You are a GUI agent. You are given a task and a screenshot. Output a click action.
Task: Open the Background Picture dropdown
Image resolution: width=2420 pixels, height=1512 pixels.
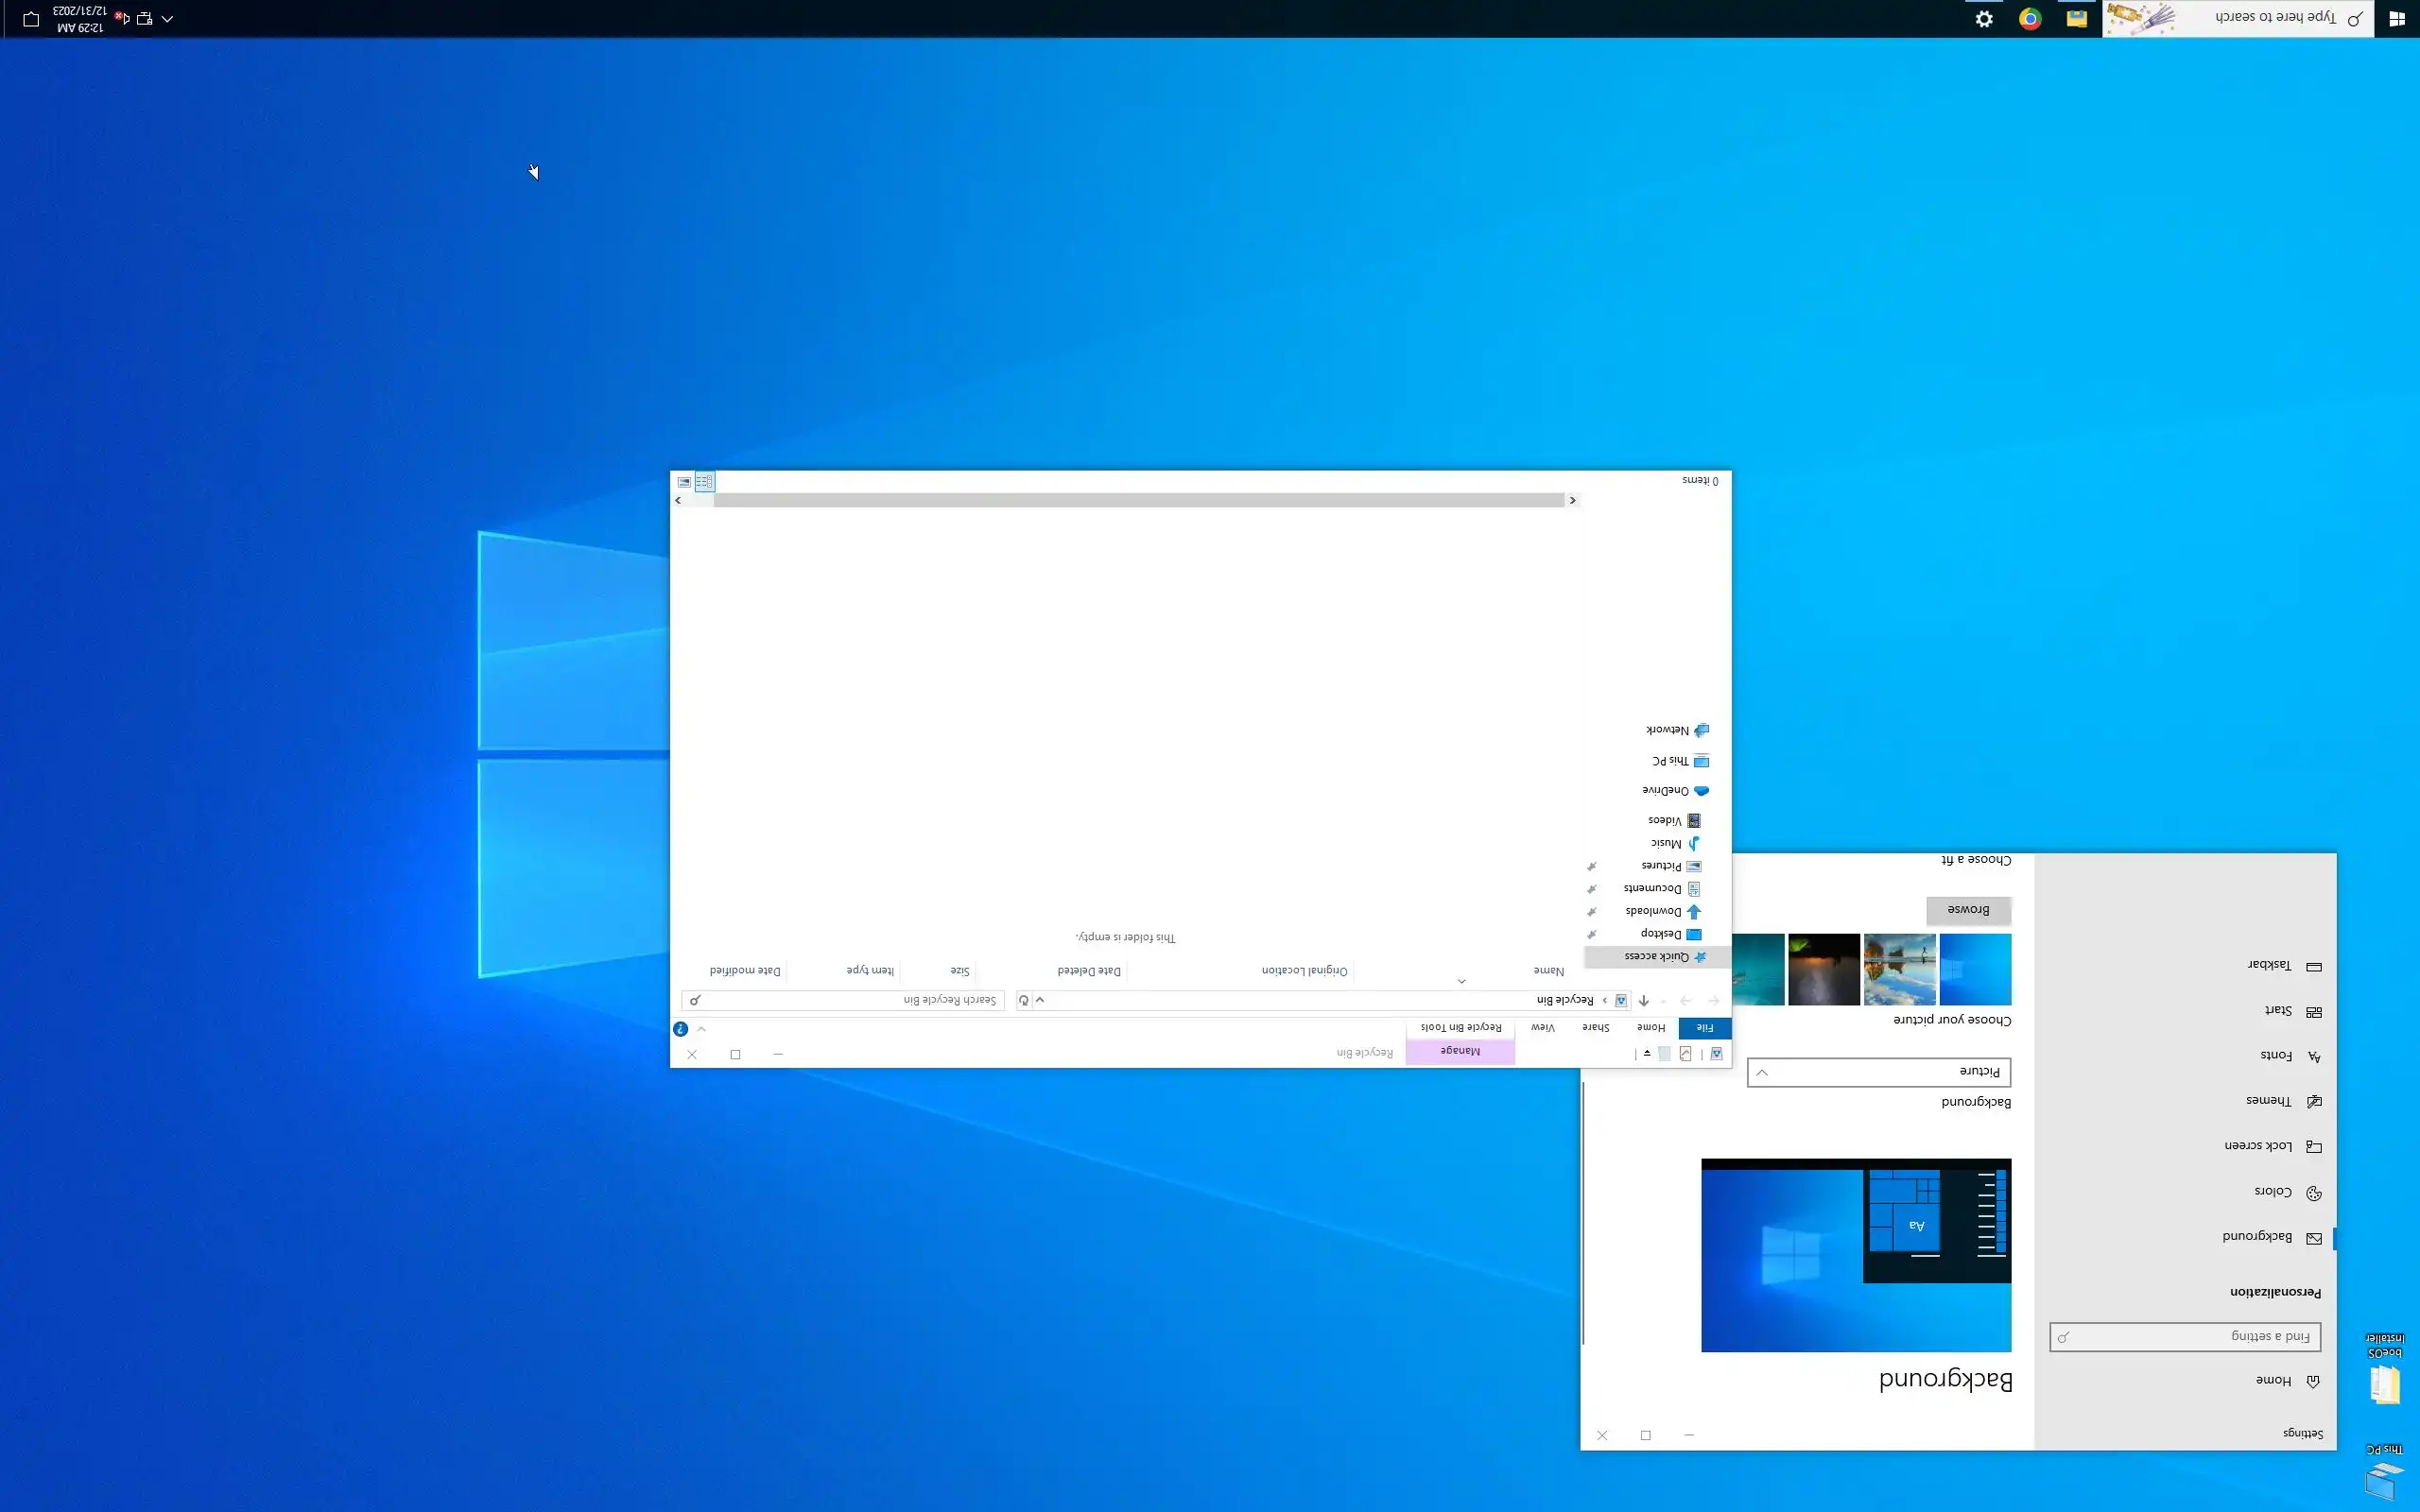click(1878, 1072)
